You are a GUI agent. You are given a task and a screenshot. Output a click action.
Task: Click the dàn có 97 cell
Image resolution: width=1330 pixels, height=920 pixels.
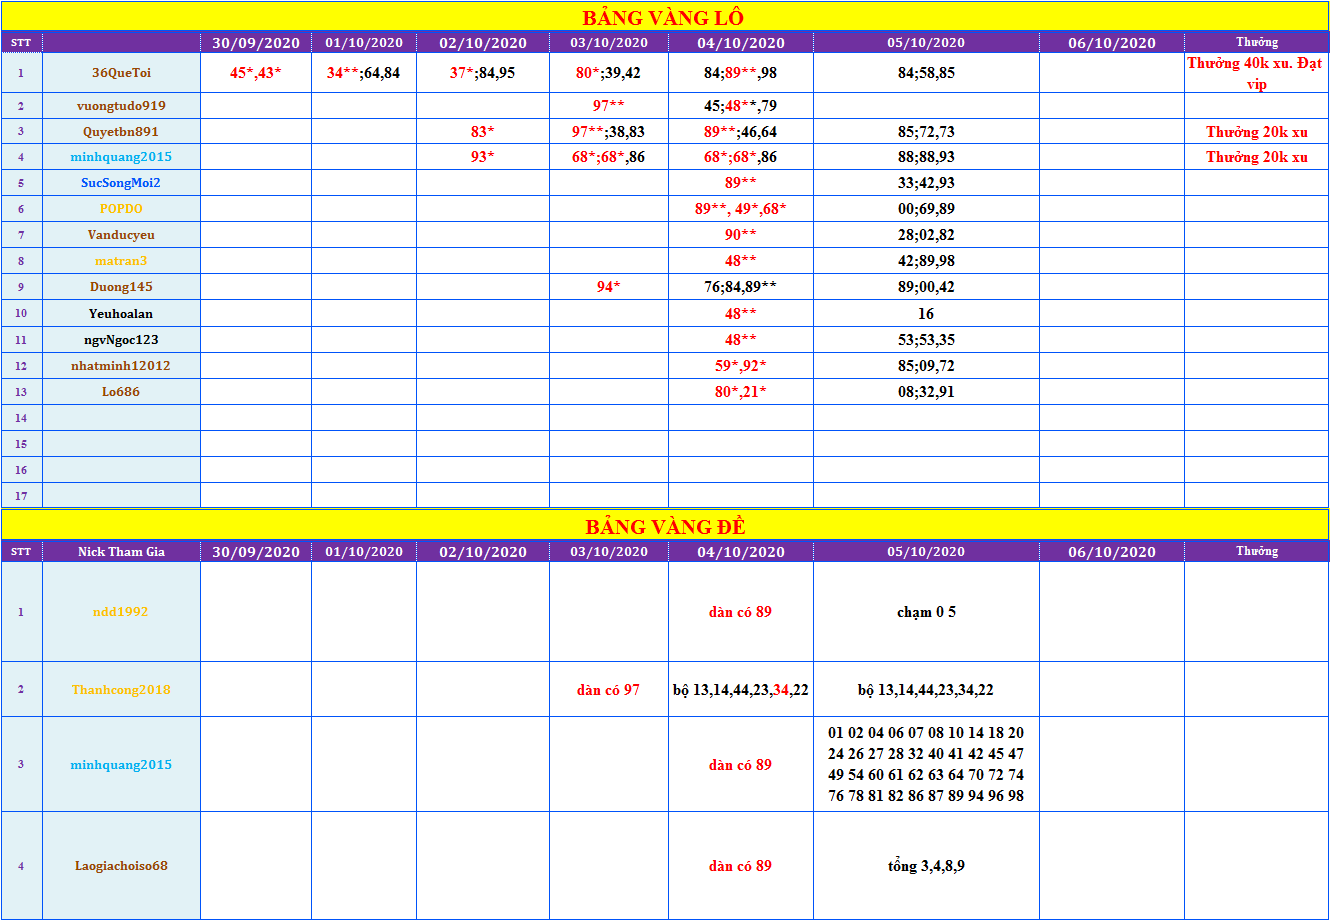tap(608, 690)
